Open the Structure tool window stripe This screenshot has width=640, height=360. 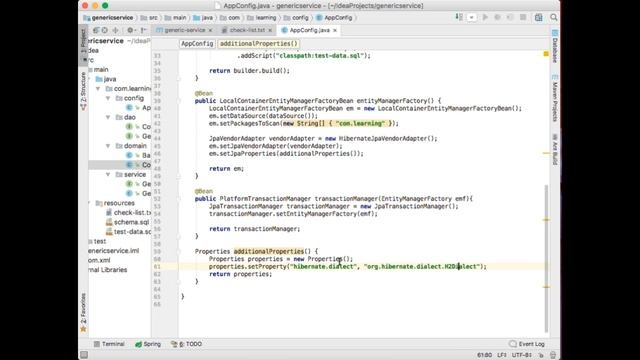83,91
